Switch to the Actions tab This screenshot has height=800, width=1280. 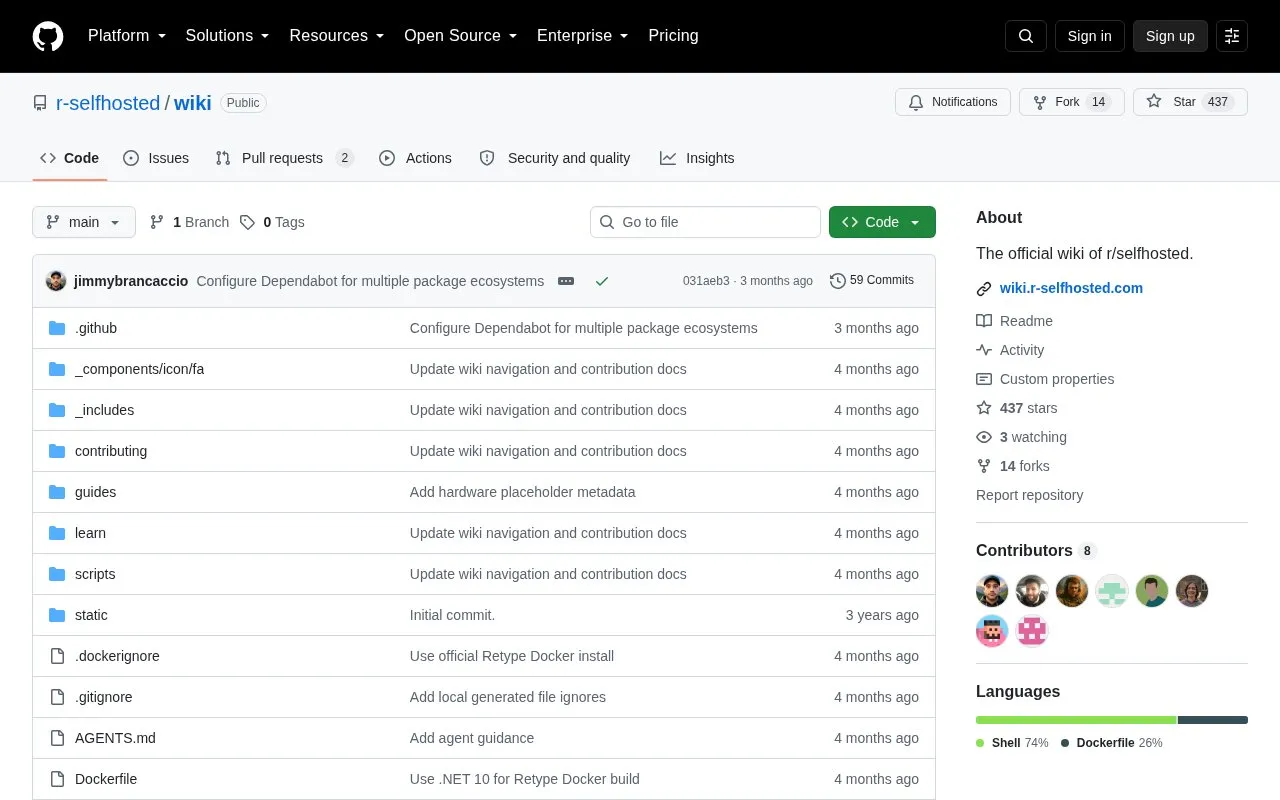(415, 158)
